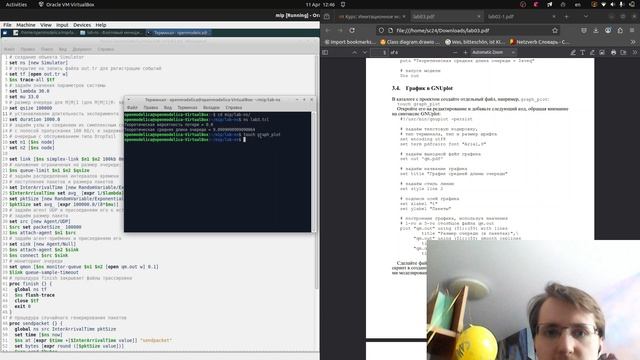Zoom out the PDF document
640x360 pixels.
(x=455, y=52)
